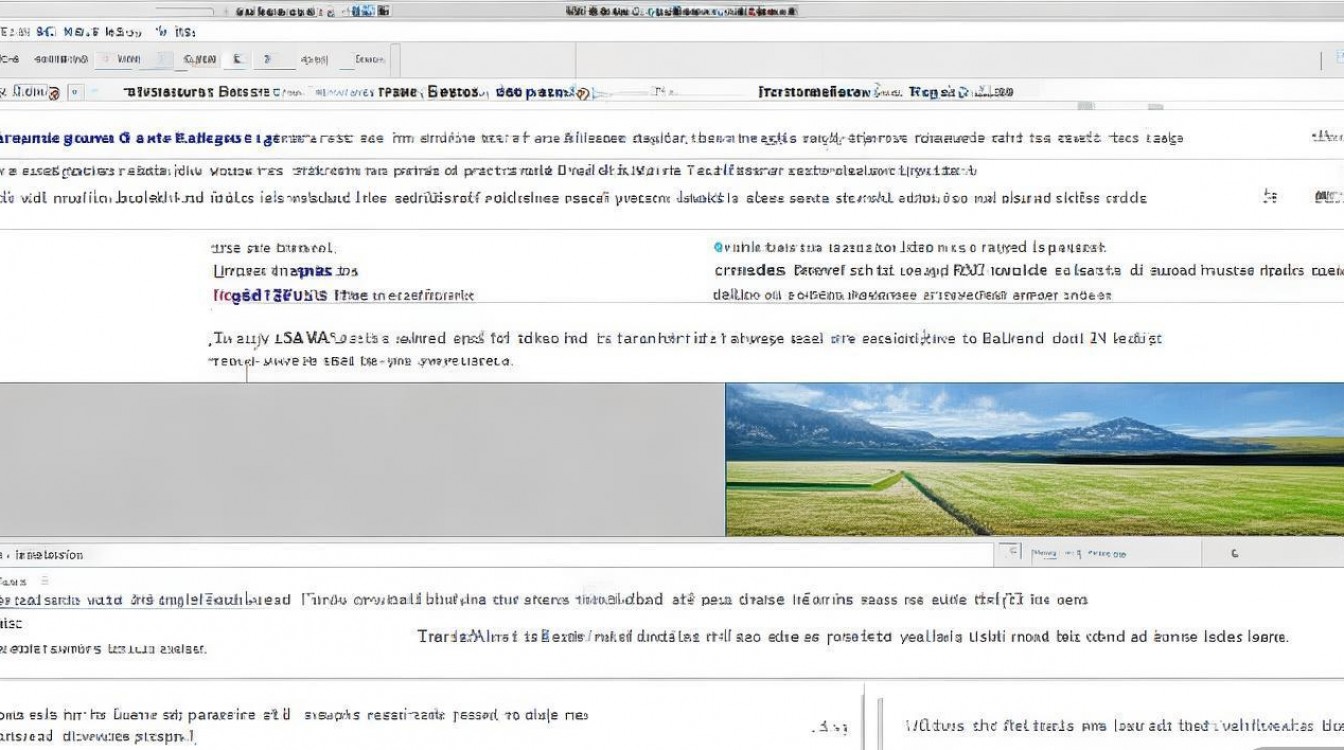Screen dimensions: 1344x750
Task: Click the refresh-like icon next to the bold right toolbar label
Action: click(x=964, y=92)
